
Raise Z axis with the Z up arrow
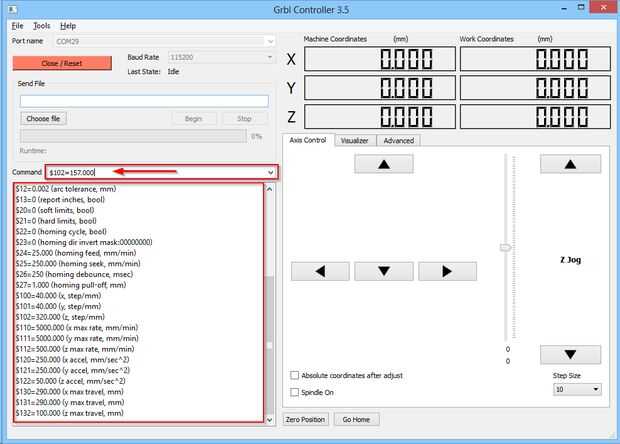570,164
